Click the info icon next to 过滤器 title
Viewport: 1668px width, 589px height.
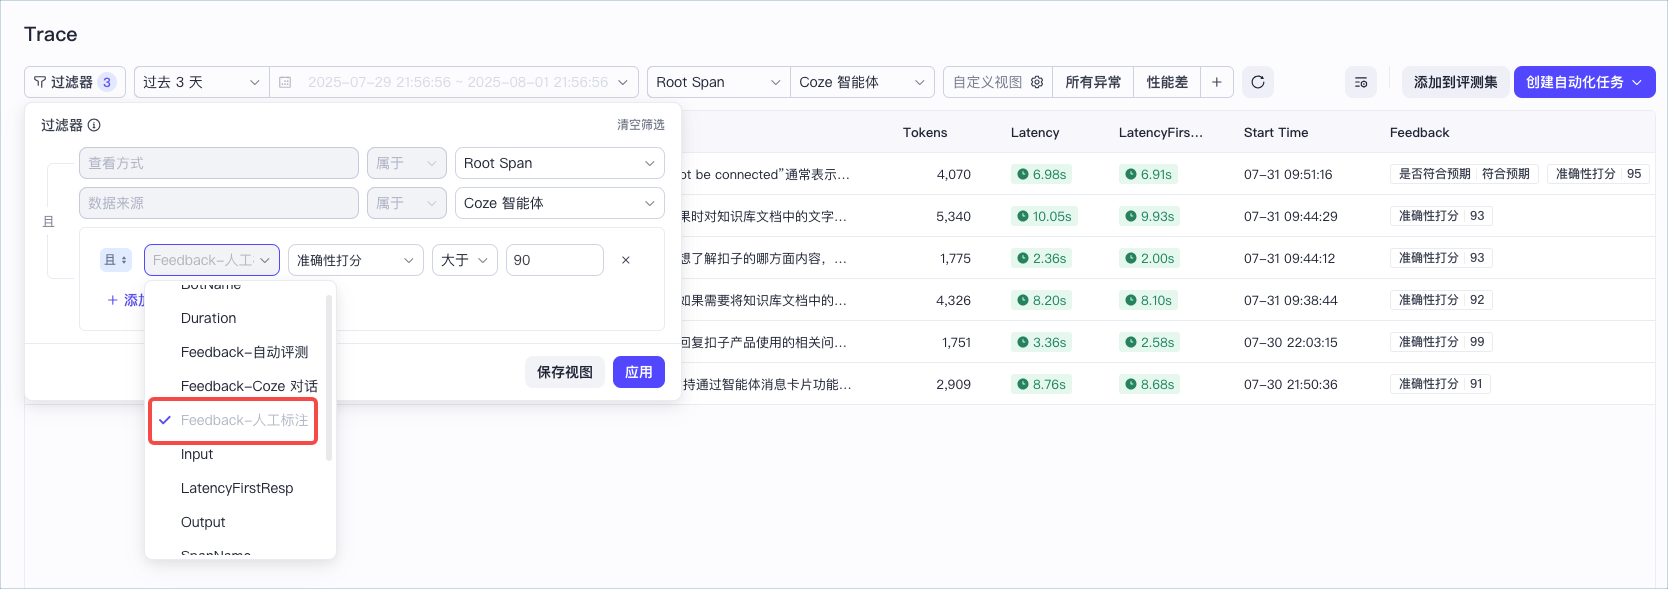click(94, 125)
